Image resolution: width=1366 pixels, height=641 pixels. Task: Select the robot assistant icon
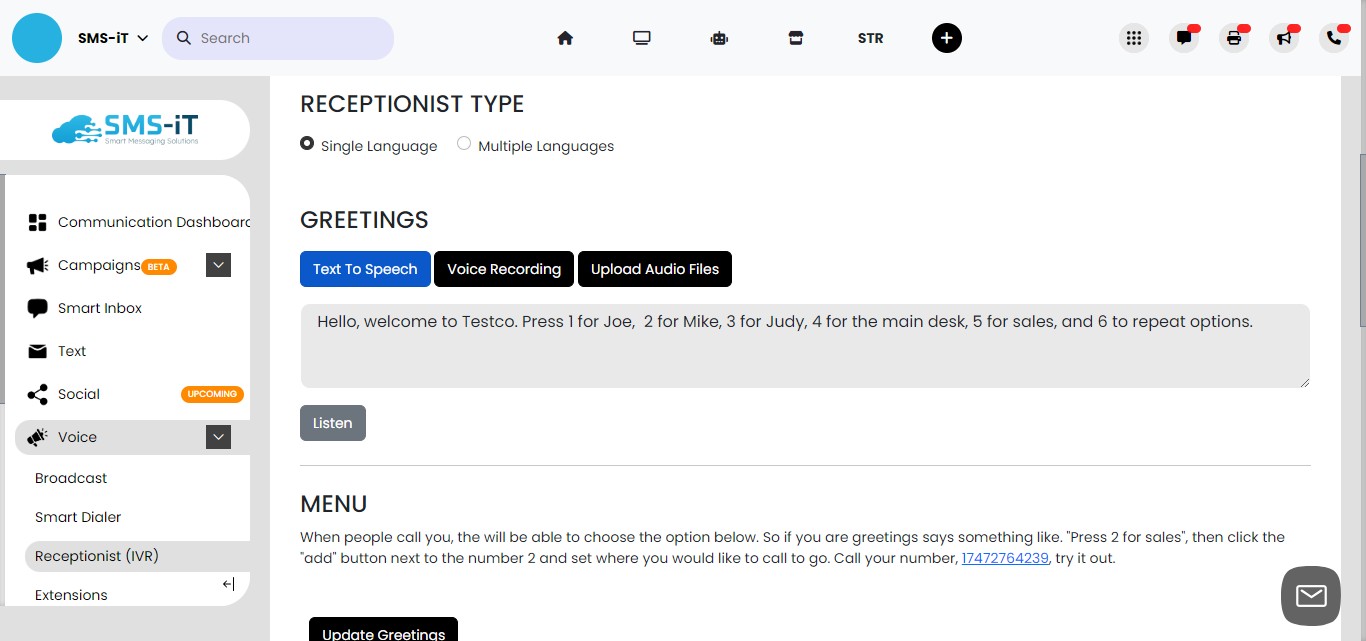click(x=719, y=37)
